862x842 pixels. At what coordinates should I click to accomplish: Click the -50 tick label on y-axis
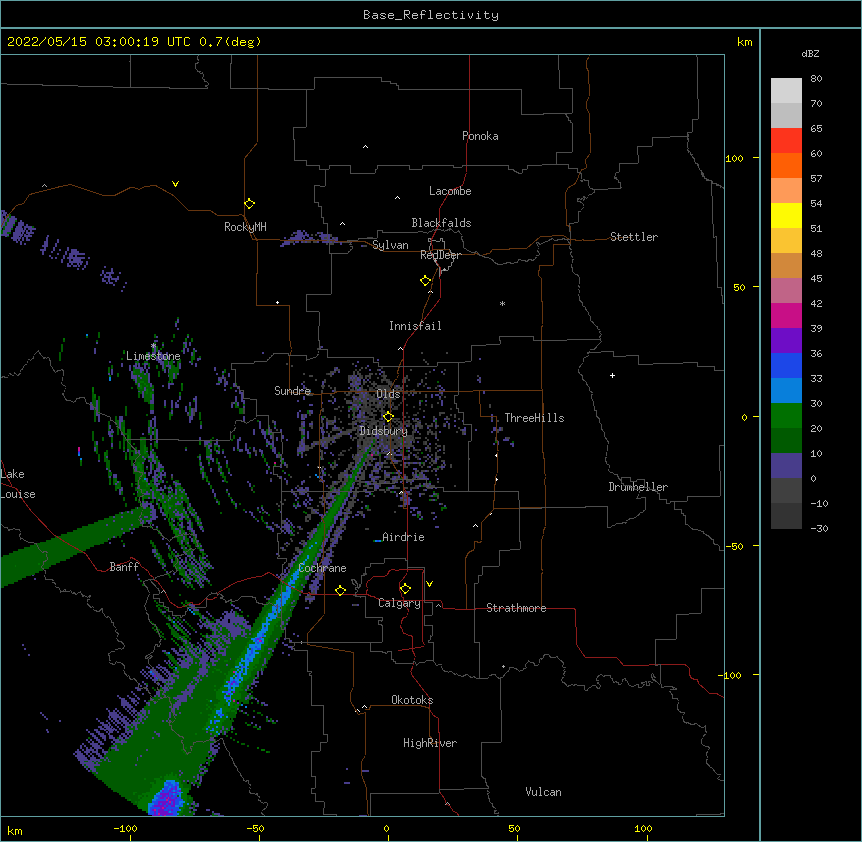734,546
